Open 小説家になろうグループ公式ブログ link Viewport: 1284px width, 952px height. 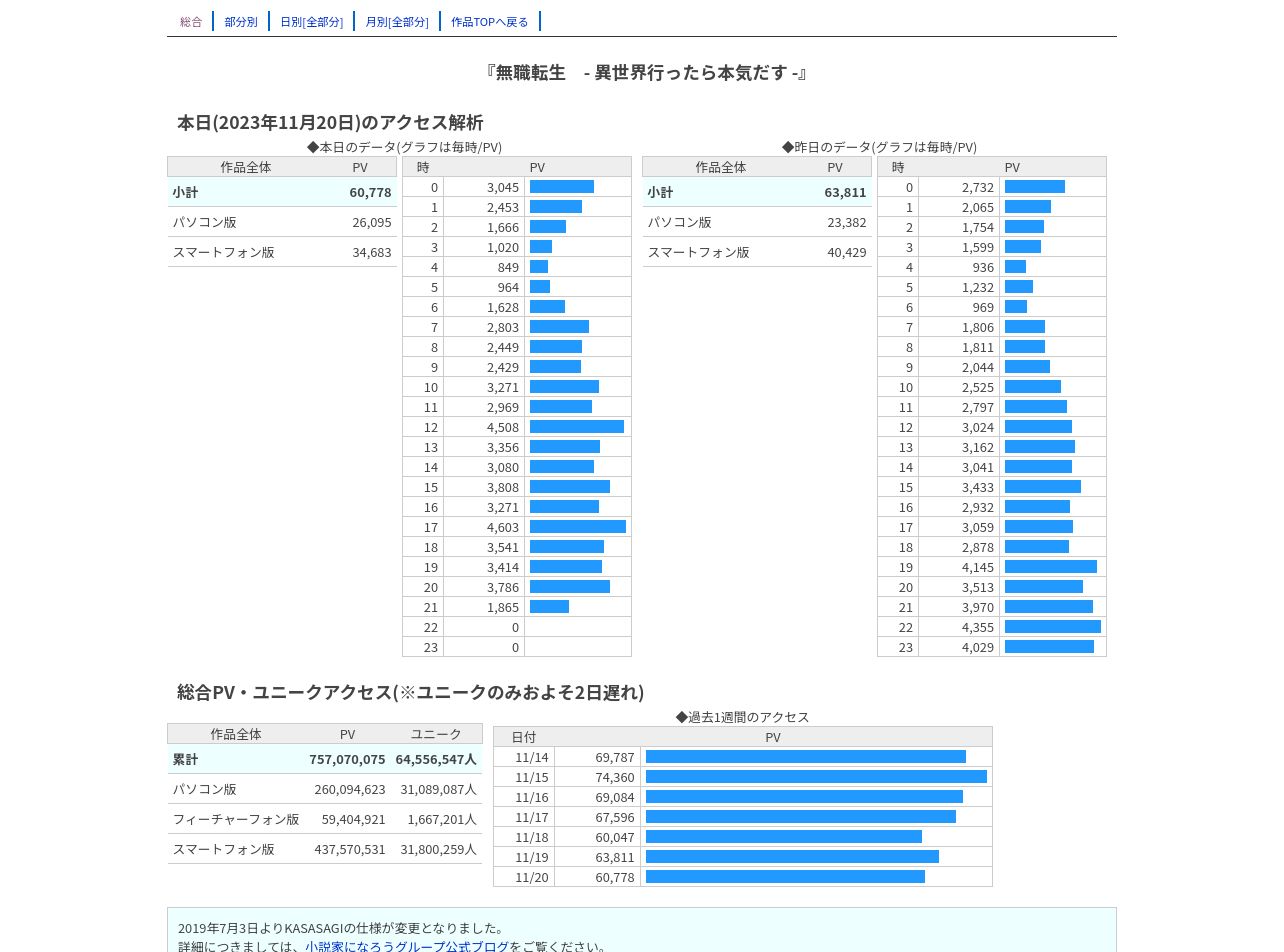407,946
